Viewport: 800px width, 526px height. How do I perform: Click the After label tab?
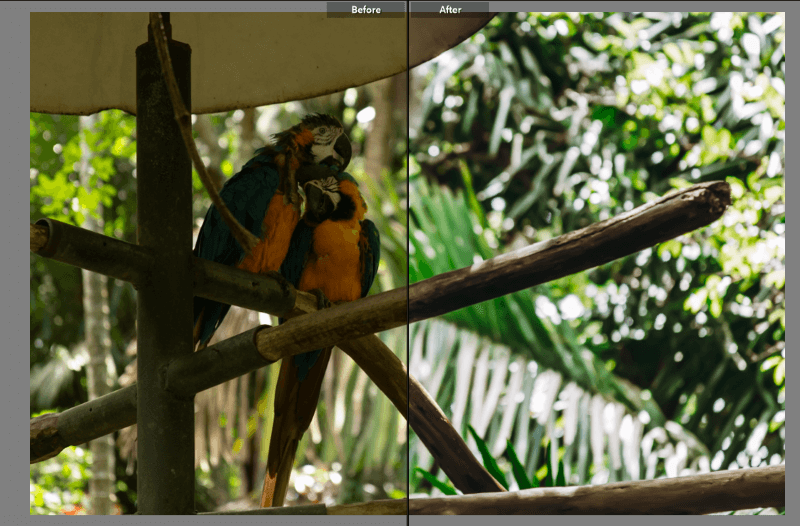point(450,10)
